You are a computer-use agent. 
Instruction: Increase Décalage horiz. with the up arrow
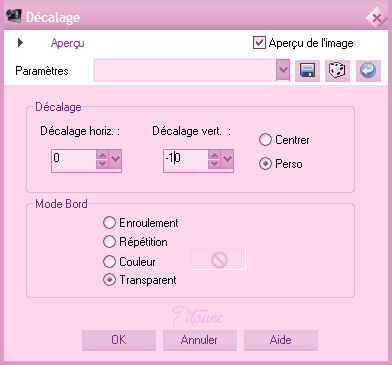click(102, 155)
